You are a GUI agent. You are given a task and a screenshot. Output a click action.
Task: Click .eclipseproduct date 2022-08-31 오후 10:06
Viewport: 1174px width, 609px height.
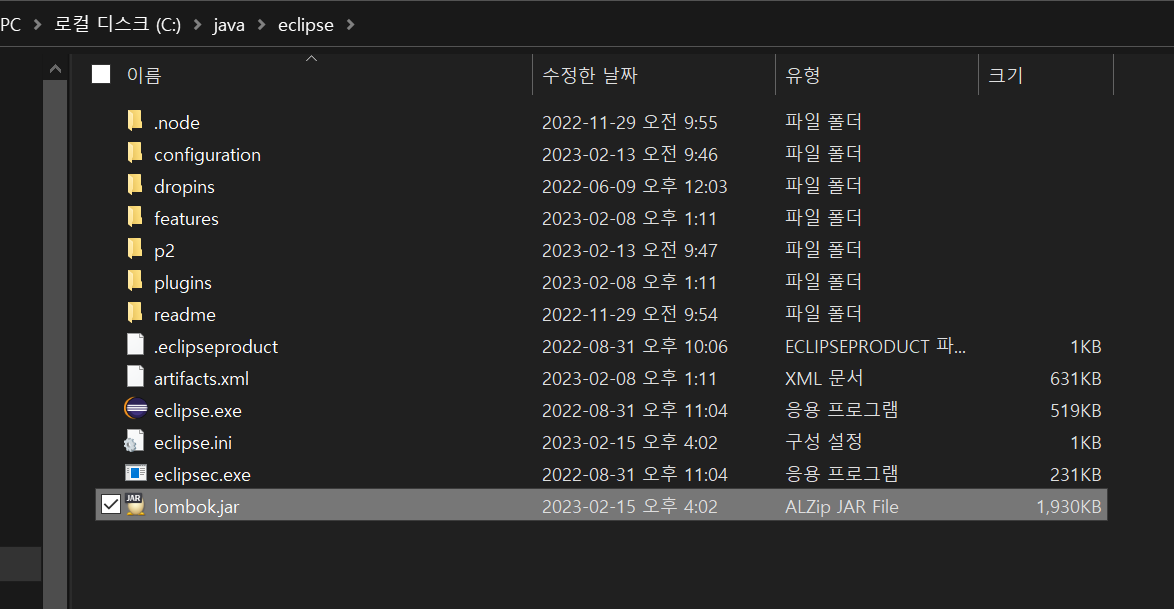[634, 346]
